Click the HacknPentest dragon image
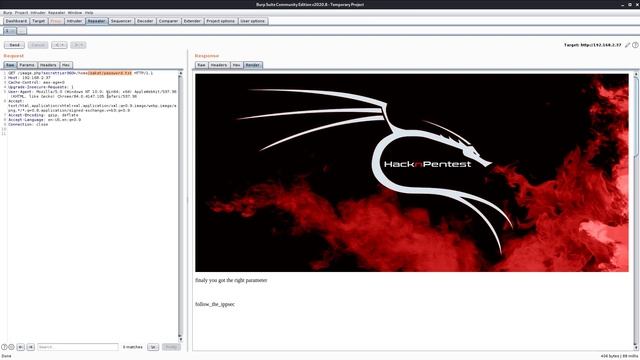This screenshot has width=640, height=360. pyautogui.click(x=412, y=173)
